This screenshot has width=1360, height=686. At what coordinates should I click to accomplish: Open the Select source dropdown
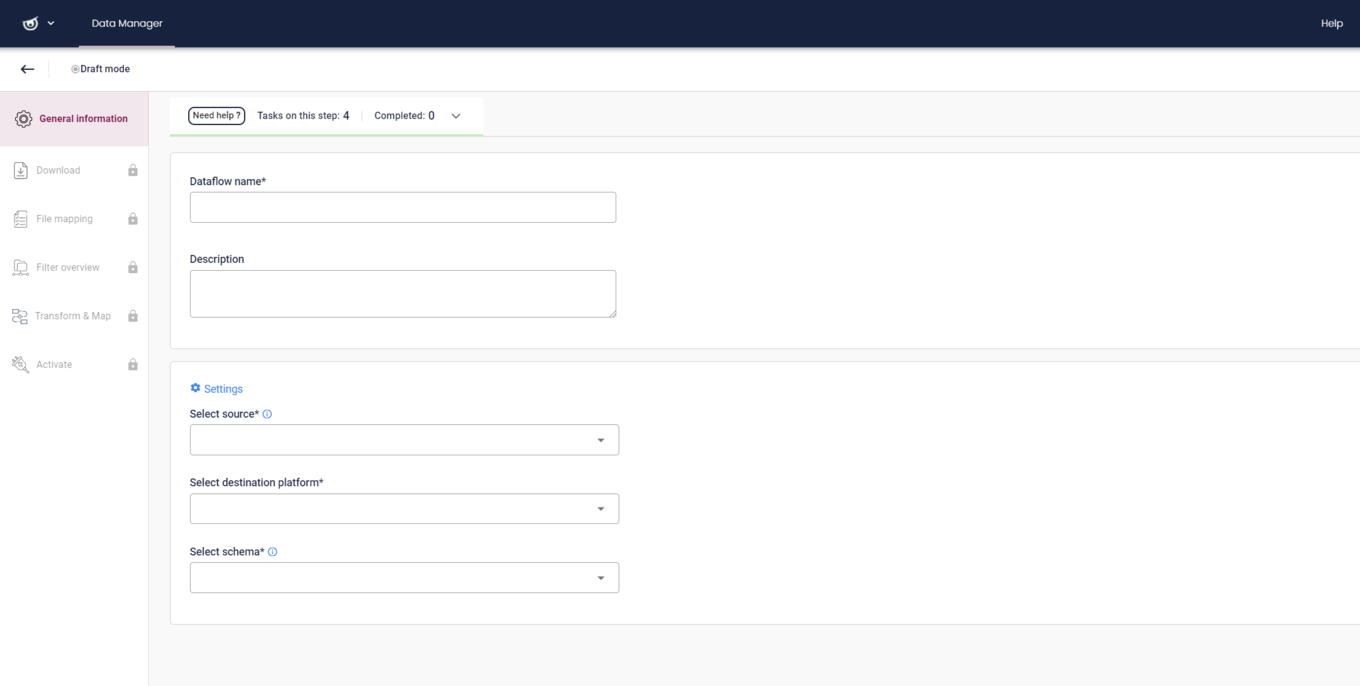point(404,440)
